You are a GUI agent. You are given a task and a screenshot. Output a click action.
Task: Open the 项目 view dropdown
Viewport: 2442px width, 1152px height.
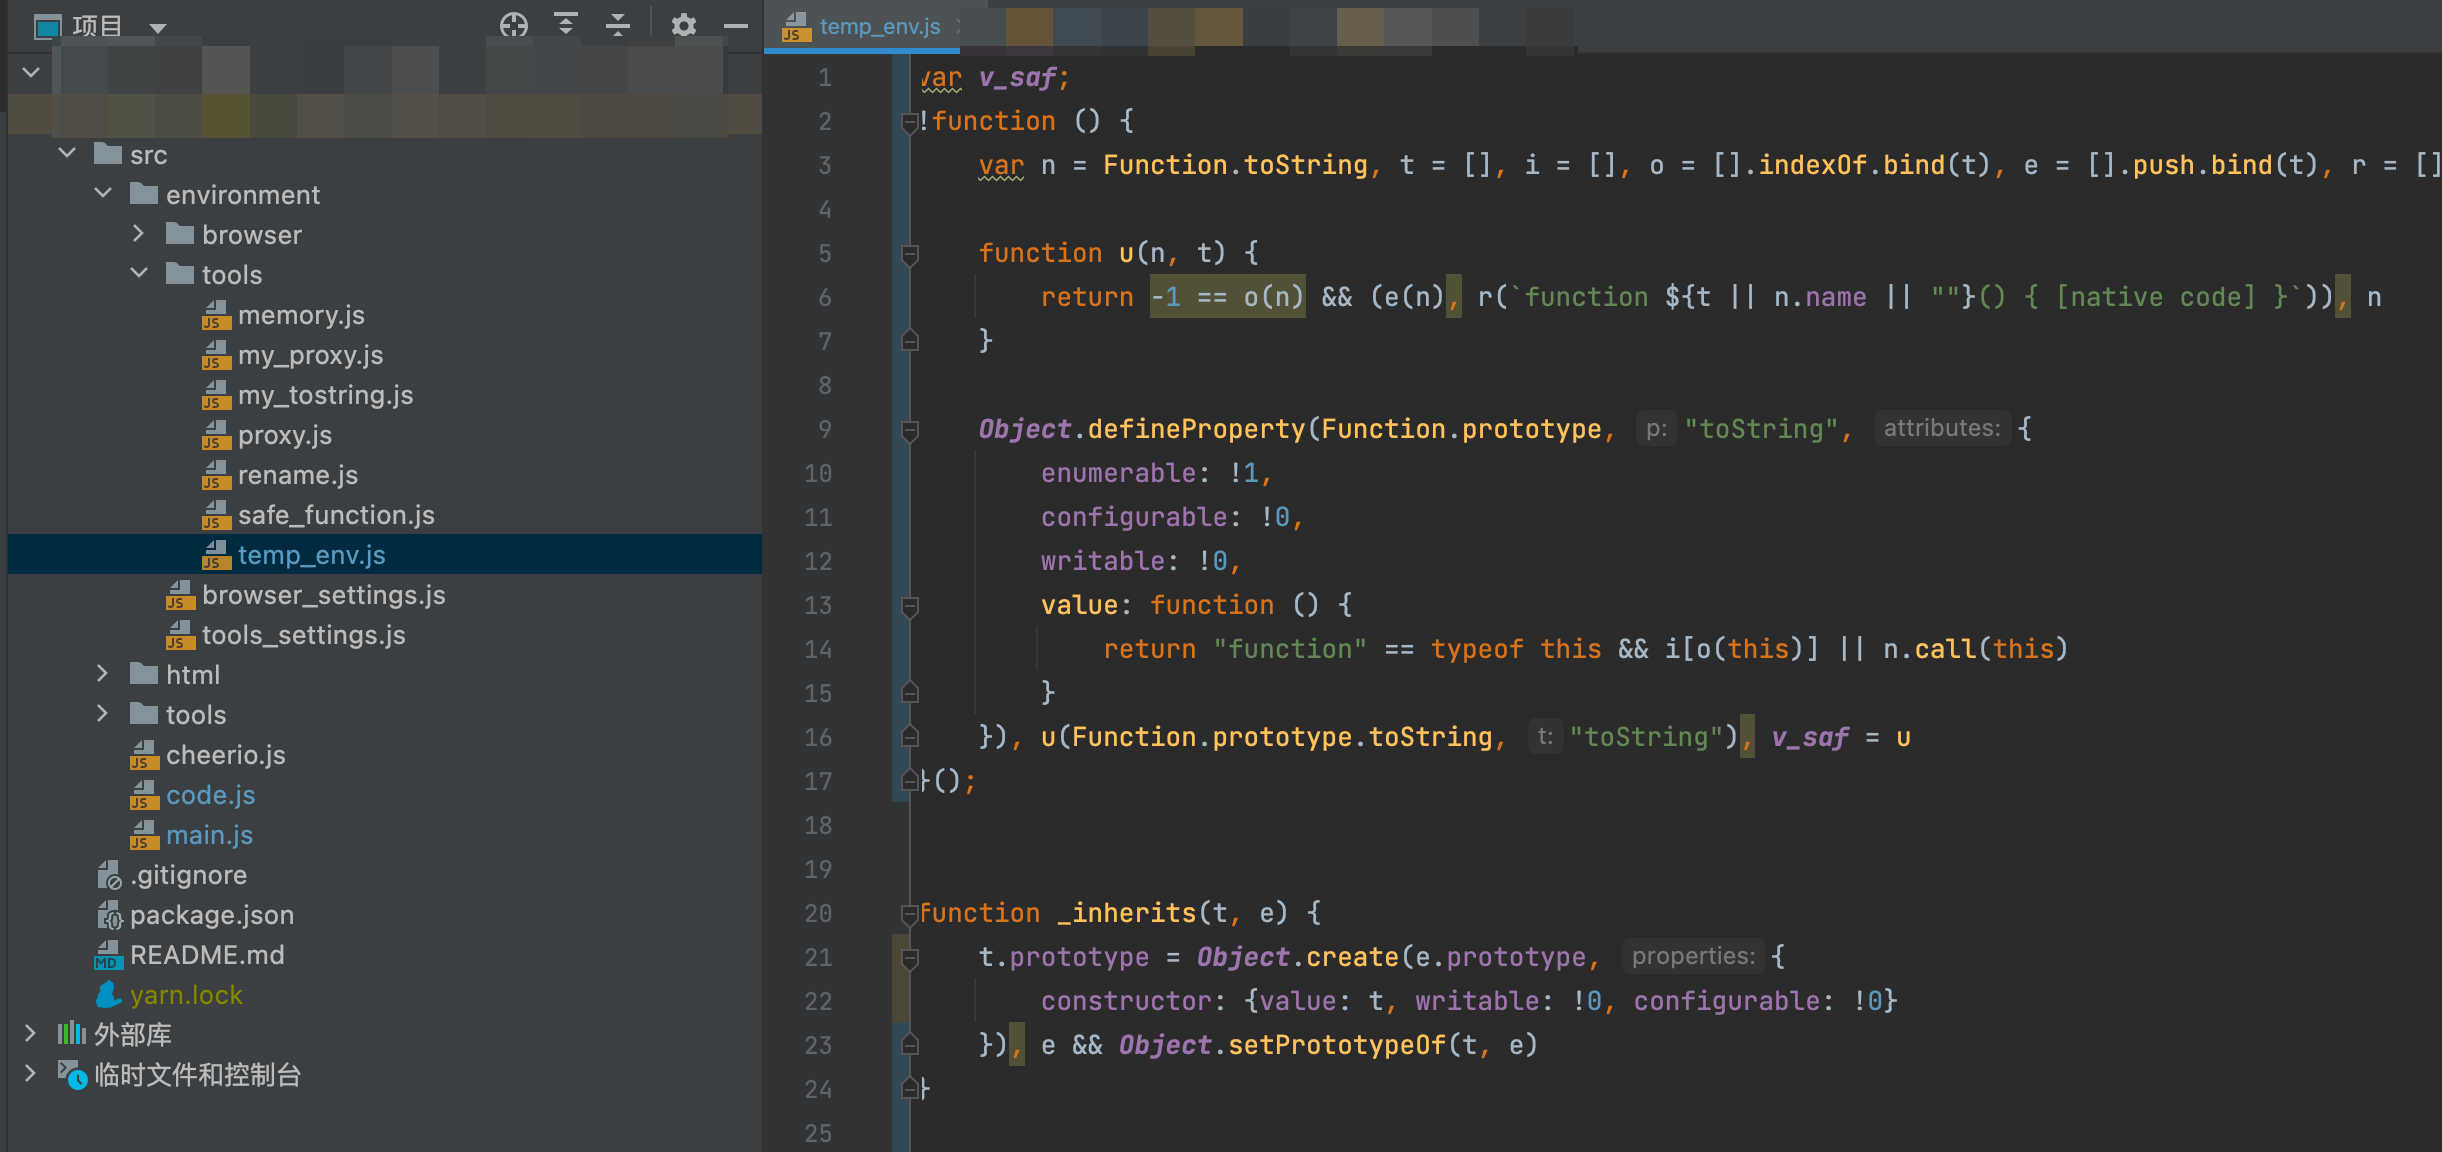158,27
